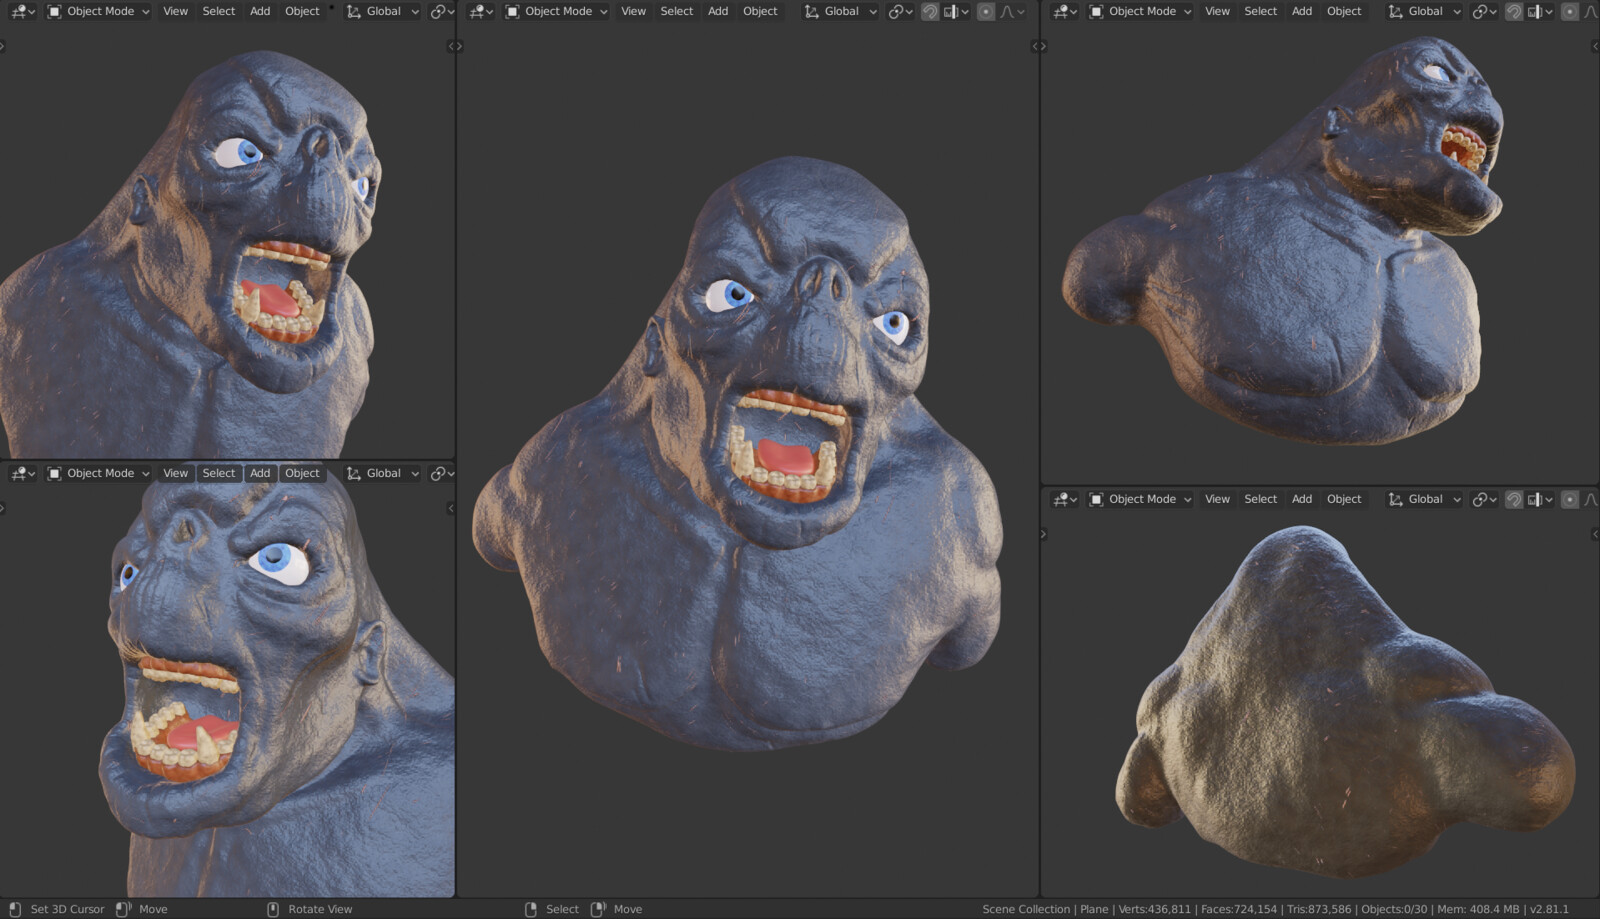1600x919 pixels.
Task: Click the editor type icon in bottom-left viewport
Action: pos(18,472)
